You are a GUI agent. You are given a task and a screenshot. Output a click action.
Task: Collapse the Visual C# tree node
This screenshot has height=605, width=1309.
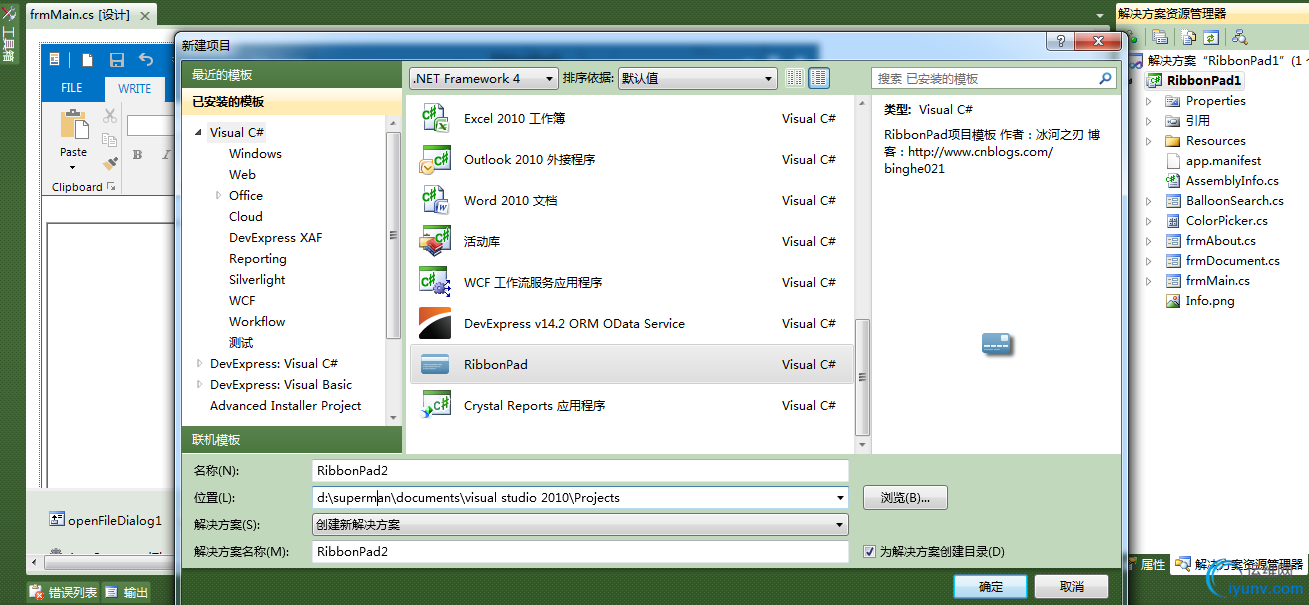click(x=199, y=132)
